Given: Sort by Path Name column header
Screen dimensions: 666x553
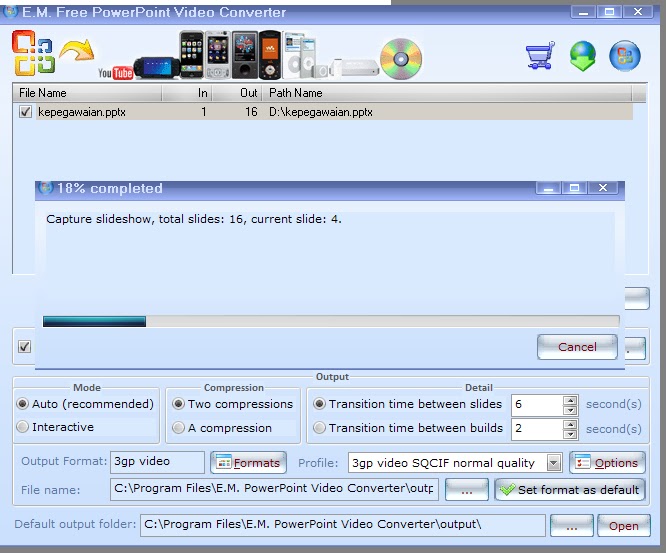Looking at the screenshot, I should pos(447,93).
